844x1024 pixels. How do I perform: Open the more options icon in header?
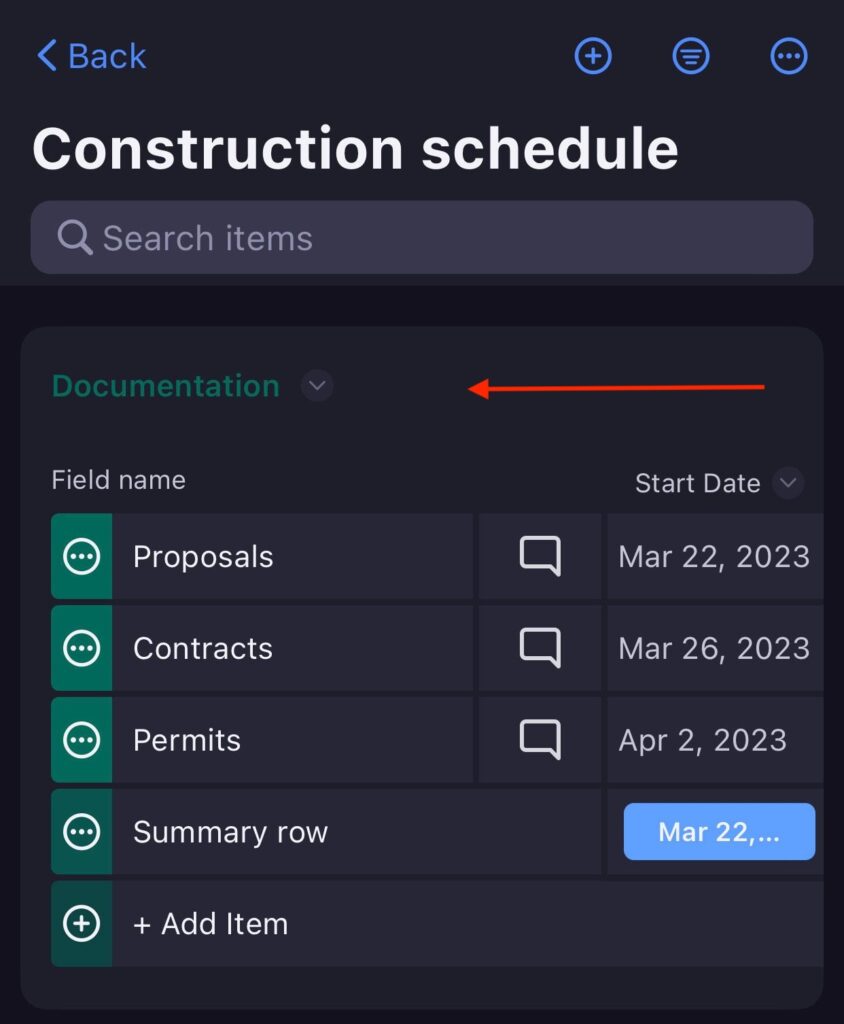(789, 57)
